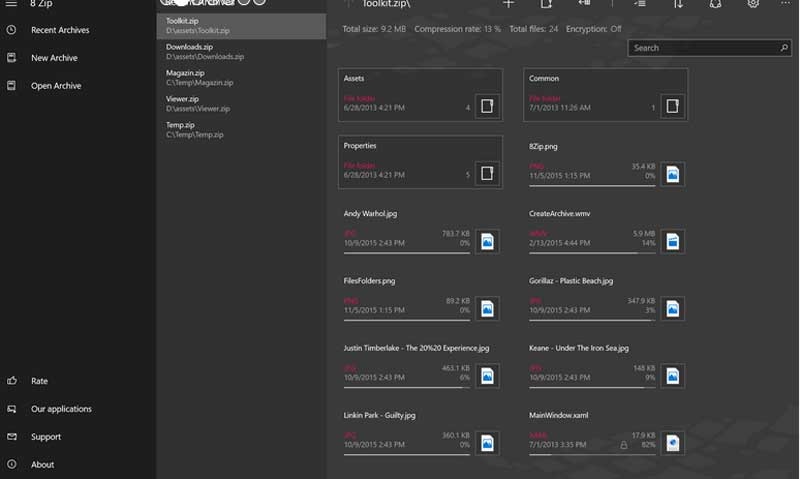The height and width of the screenshot is (479, 800).
Task: Click the search magnifier icon
Action: pyautogui.click(x=784, y=48)
